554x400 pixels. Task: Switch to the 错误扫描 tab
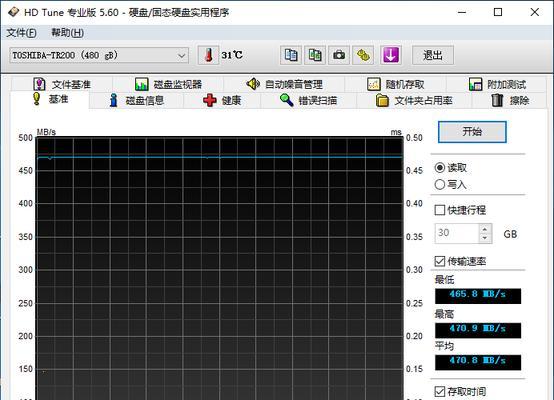pyautogui.click(x=308, y=100)
